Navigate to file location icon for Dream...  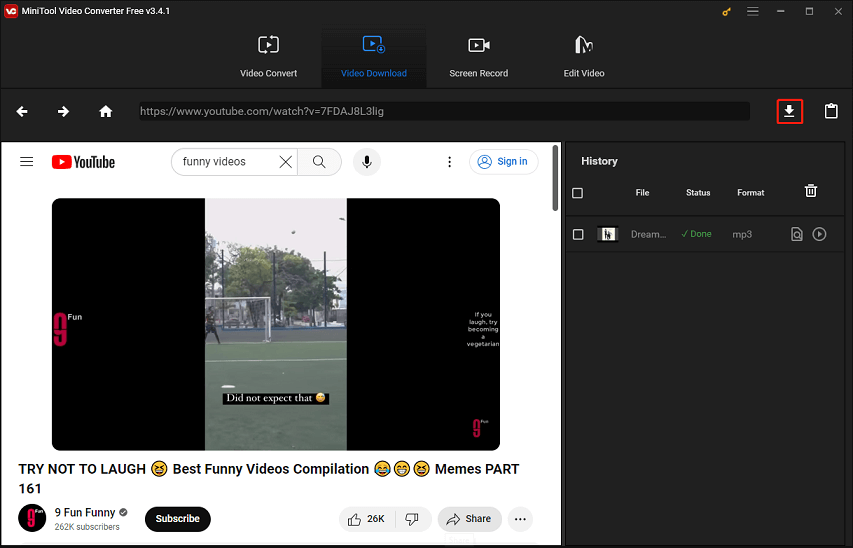(x=796, y=234)
